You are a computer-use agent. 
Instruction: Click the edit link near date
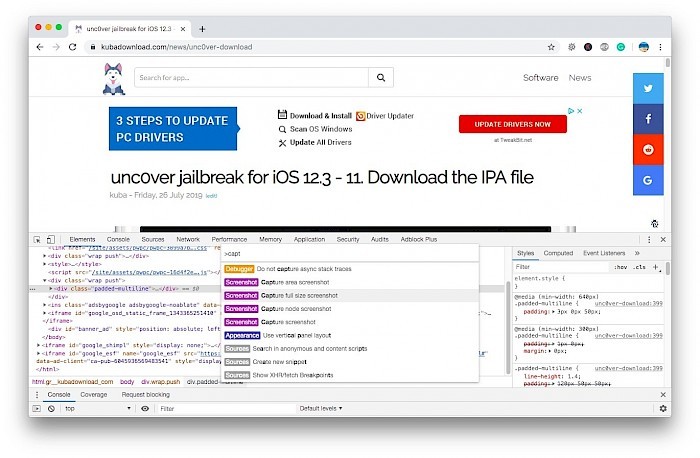coord(211,196)
